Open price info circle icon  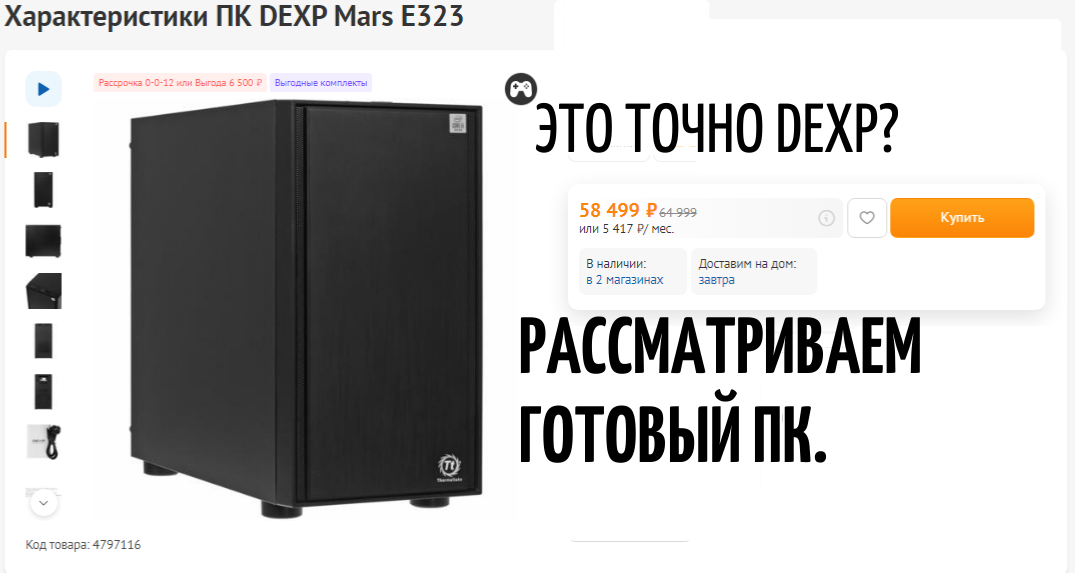pos(826,218)
